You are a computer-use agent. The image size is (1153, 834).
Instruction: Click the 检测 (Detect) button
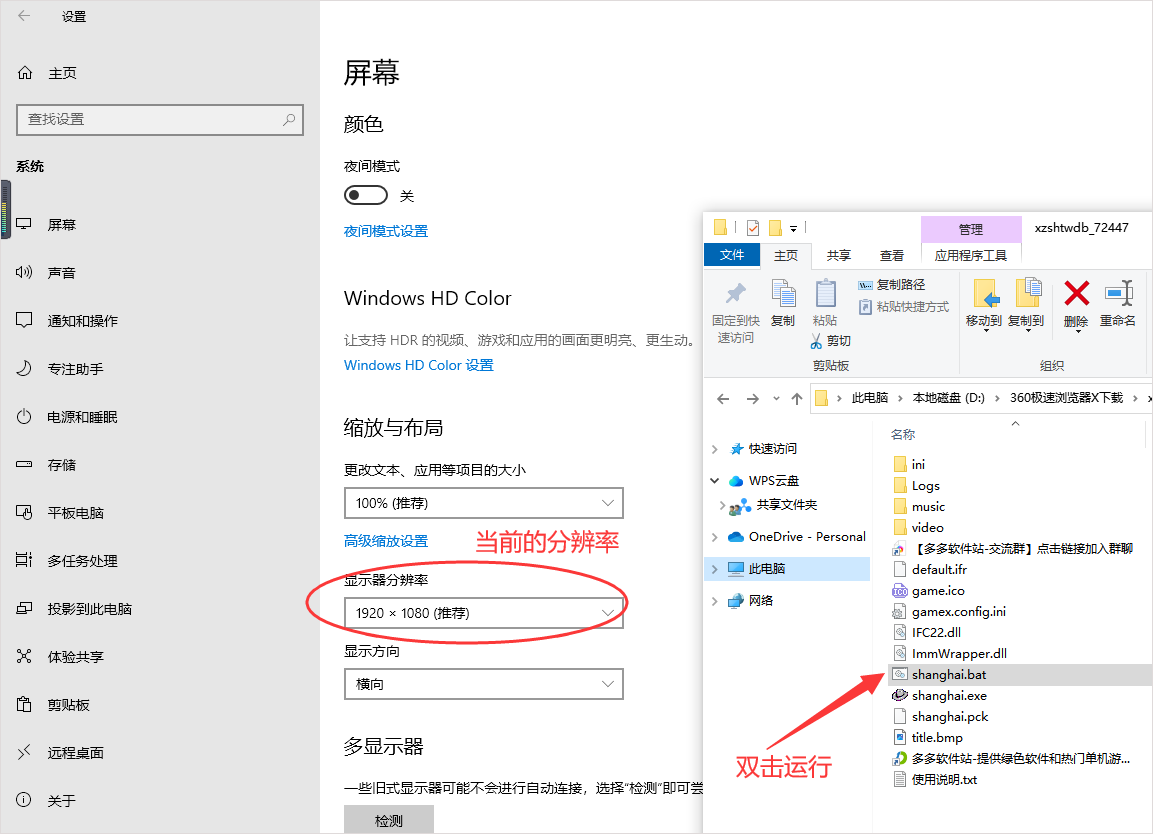click(x=389, y=818)
